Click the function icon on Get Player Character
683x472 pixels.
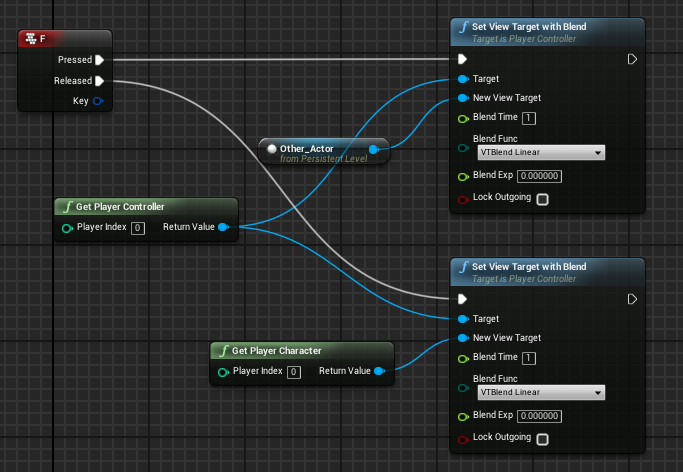224,351
